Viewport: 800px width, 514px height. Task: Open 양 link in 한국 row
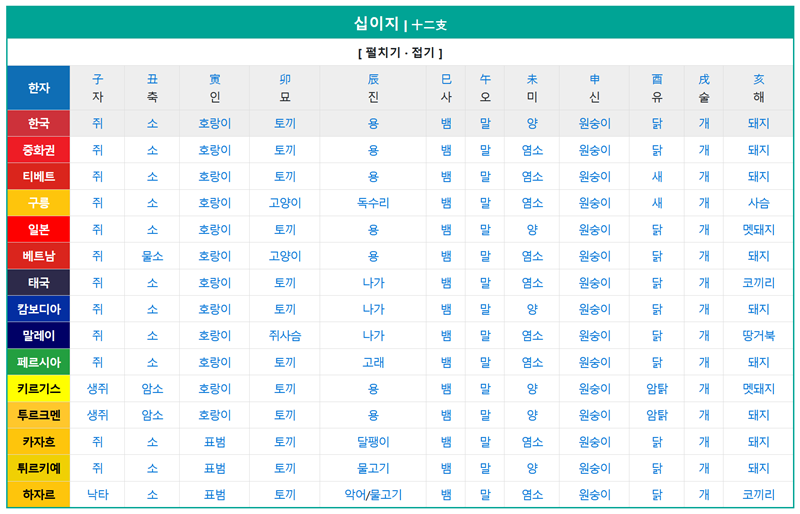tap(532, 124)
